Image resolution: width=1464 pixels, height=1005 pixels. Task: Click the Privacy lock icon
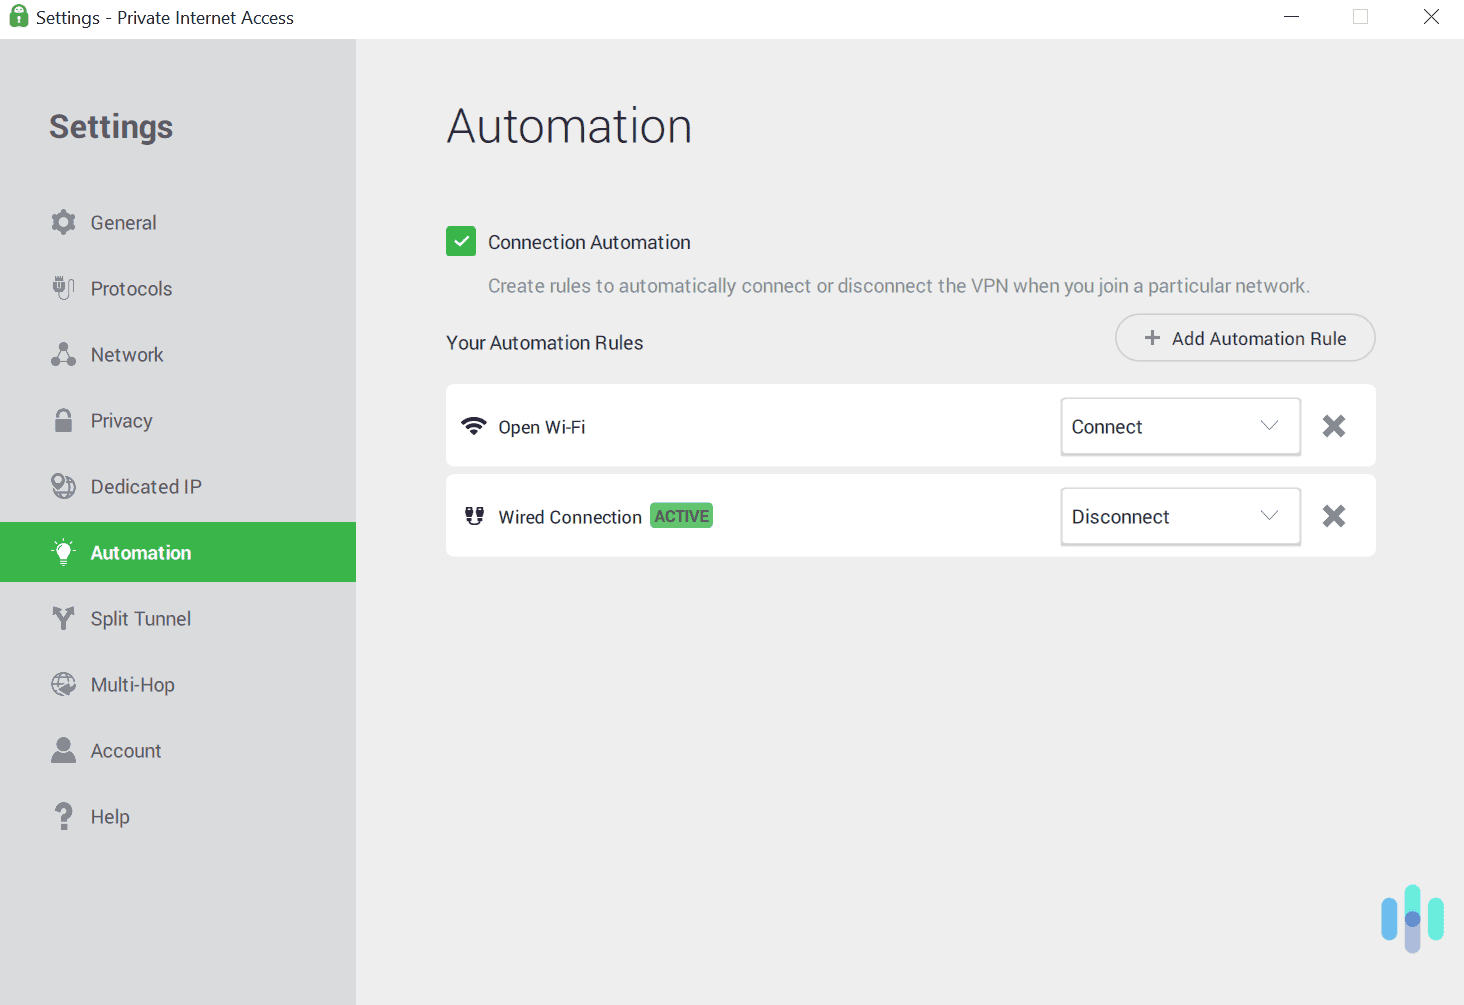63,420
